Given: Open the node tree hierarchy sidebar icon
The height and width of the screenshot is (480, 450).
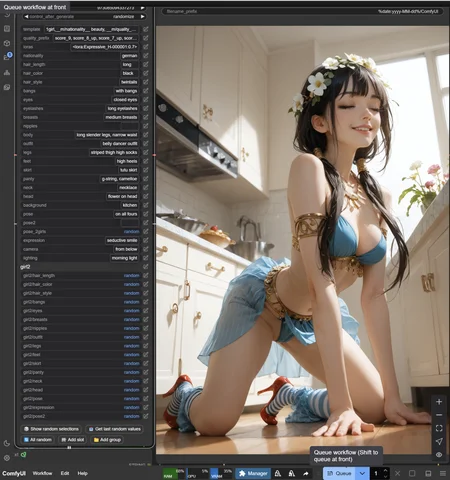Looking at the screenshot, I should (x=7, y=72).
